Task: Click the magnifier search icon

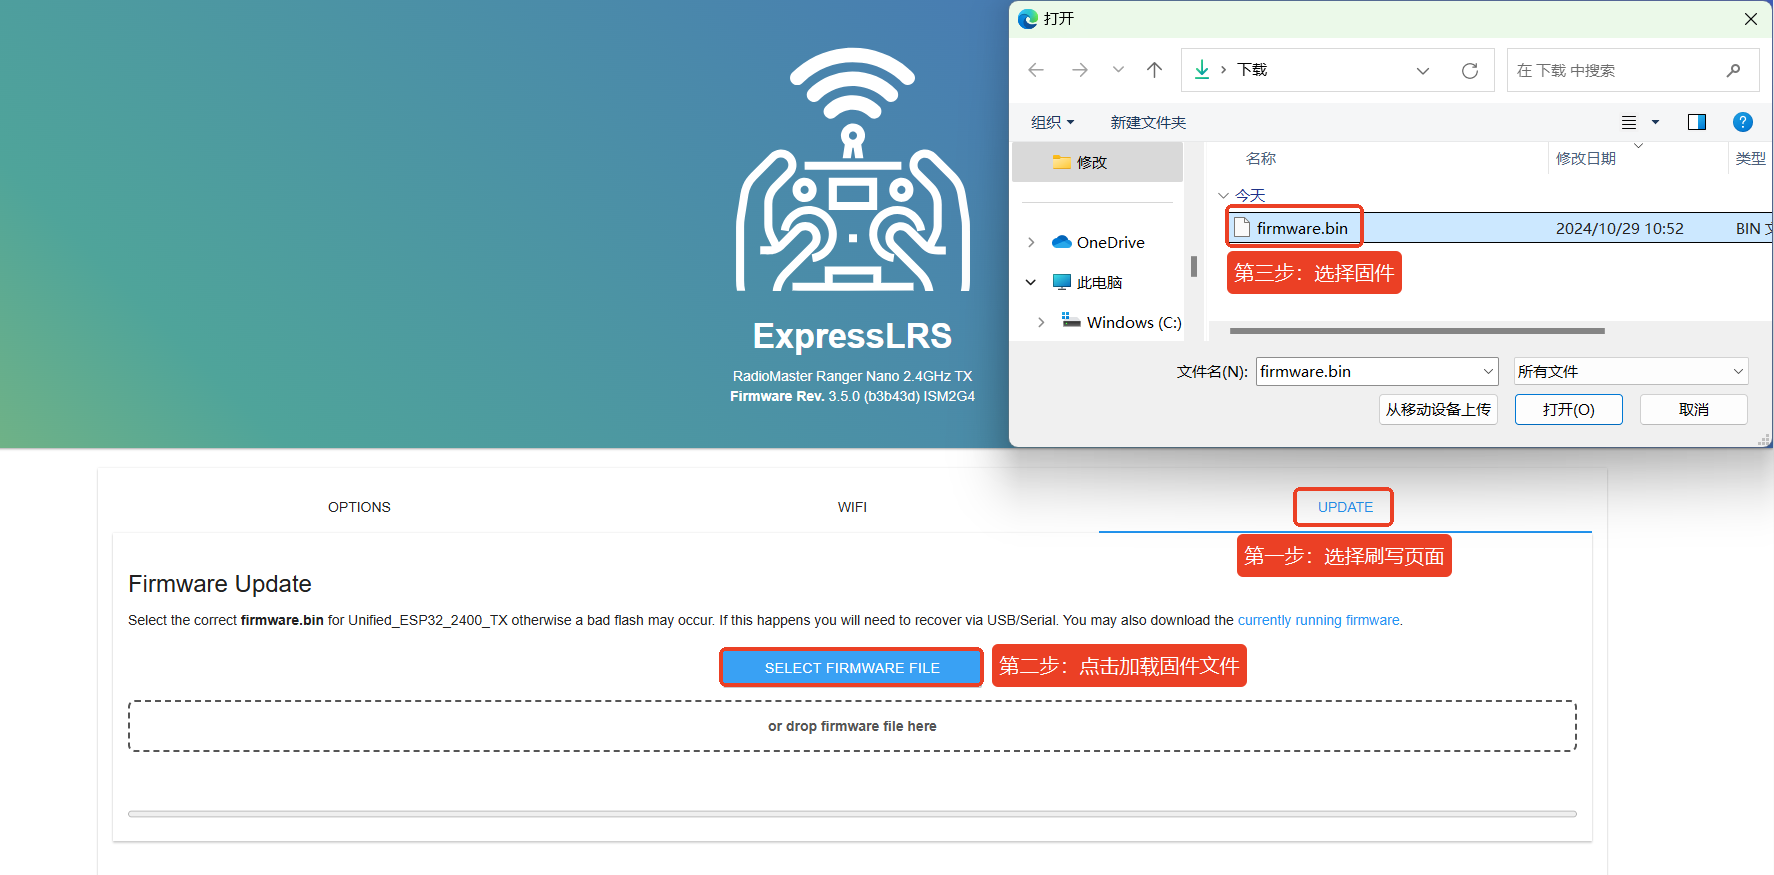Action: point(1733,70)
